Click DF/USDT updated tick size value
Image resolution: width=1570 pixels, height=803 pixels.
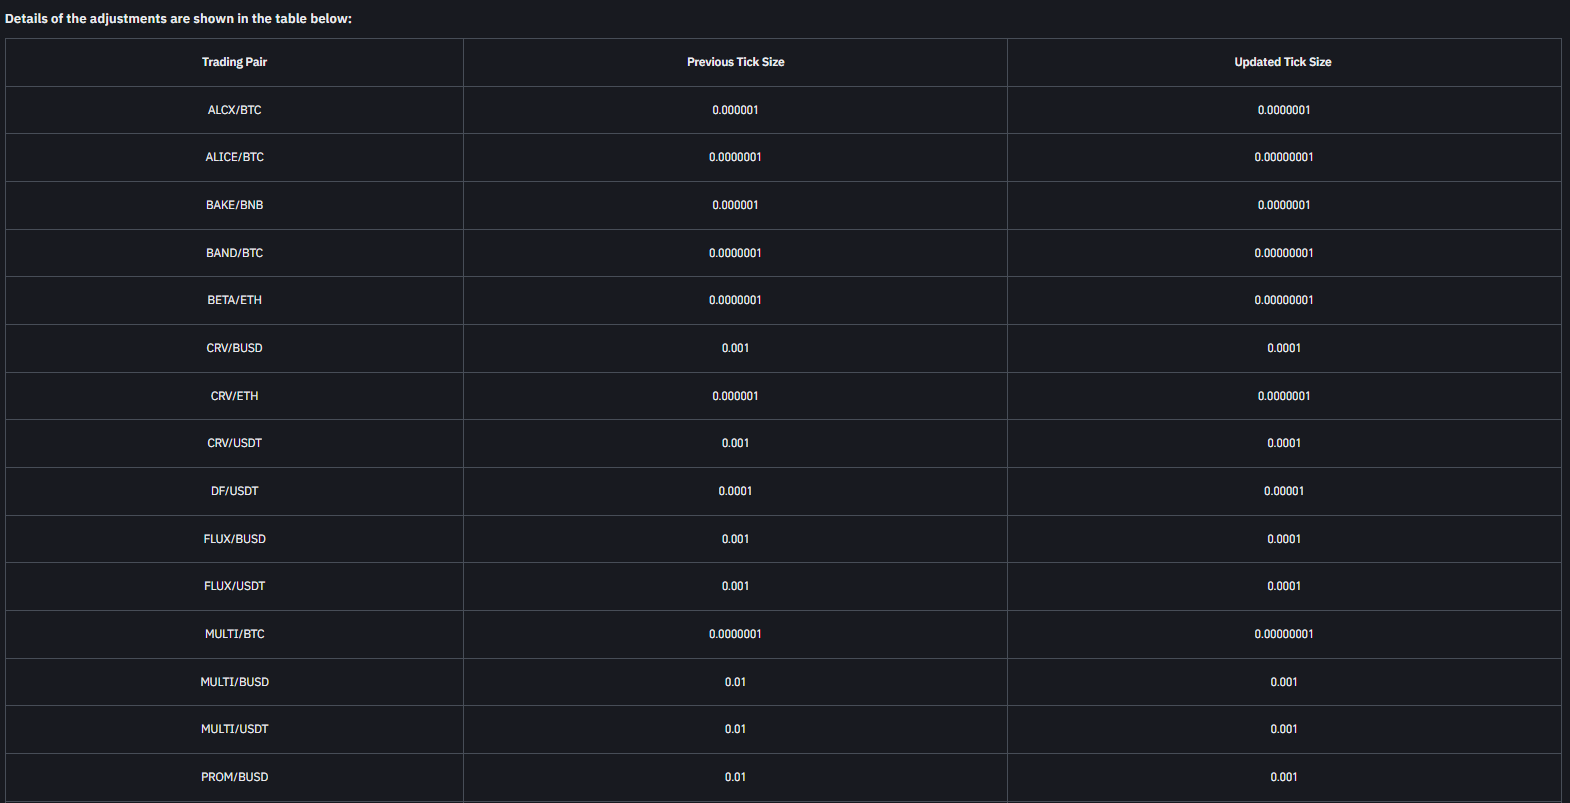pos(1283,491)
